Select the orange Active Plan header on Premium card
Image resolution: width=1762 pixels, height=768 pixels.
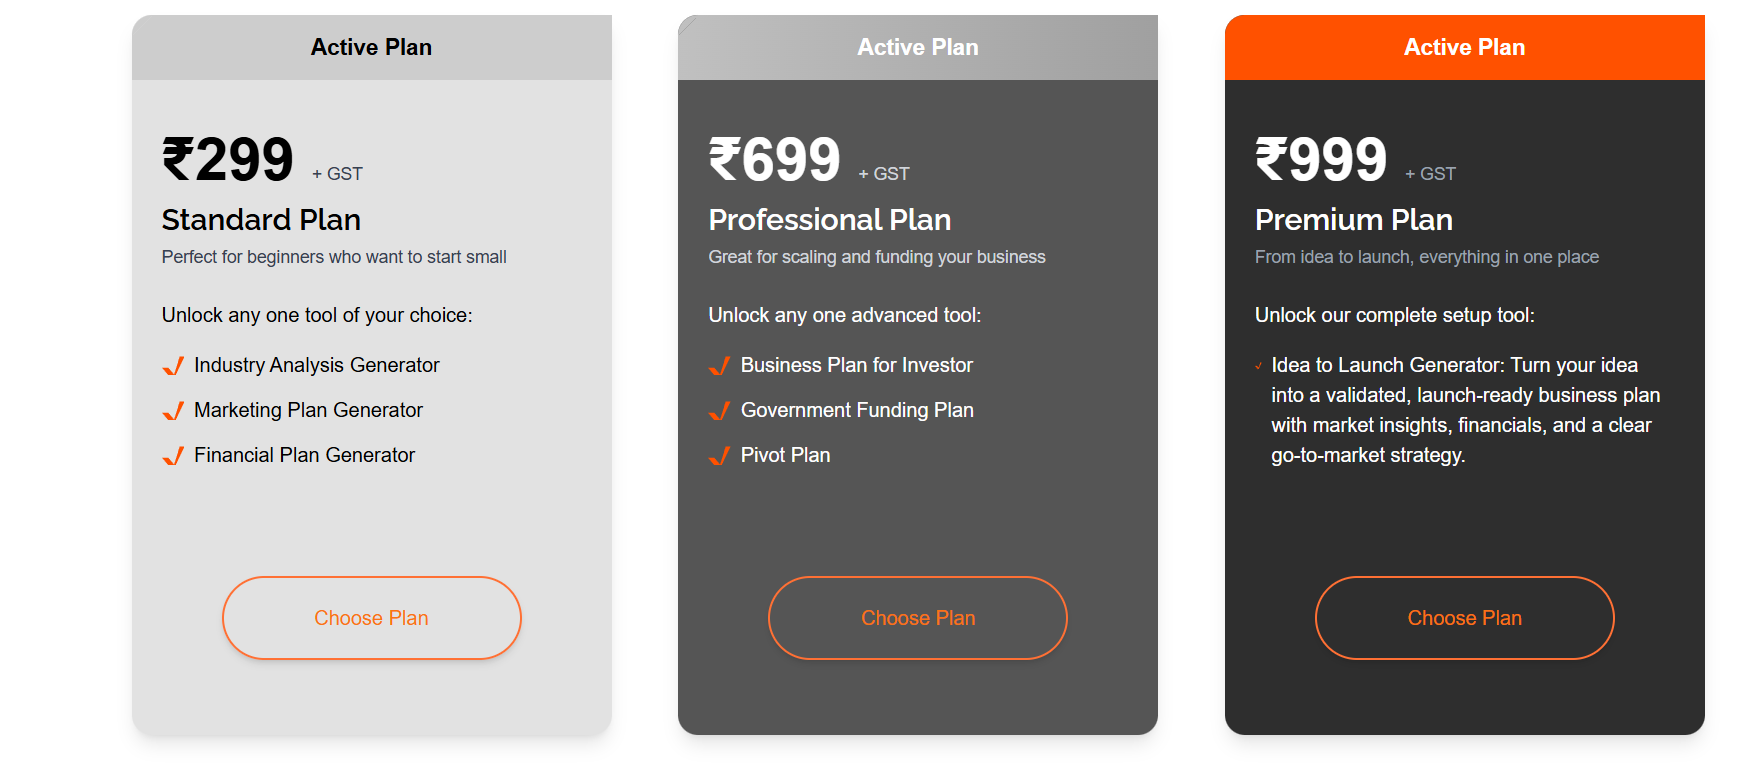click(x=1464, y=47)
